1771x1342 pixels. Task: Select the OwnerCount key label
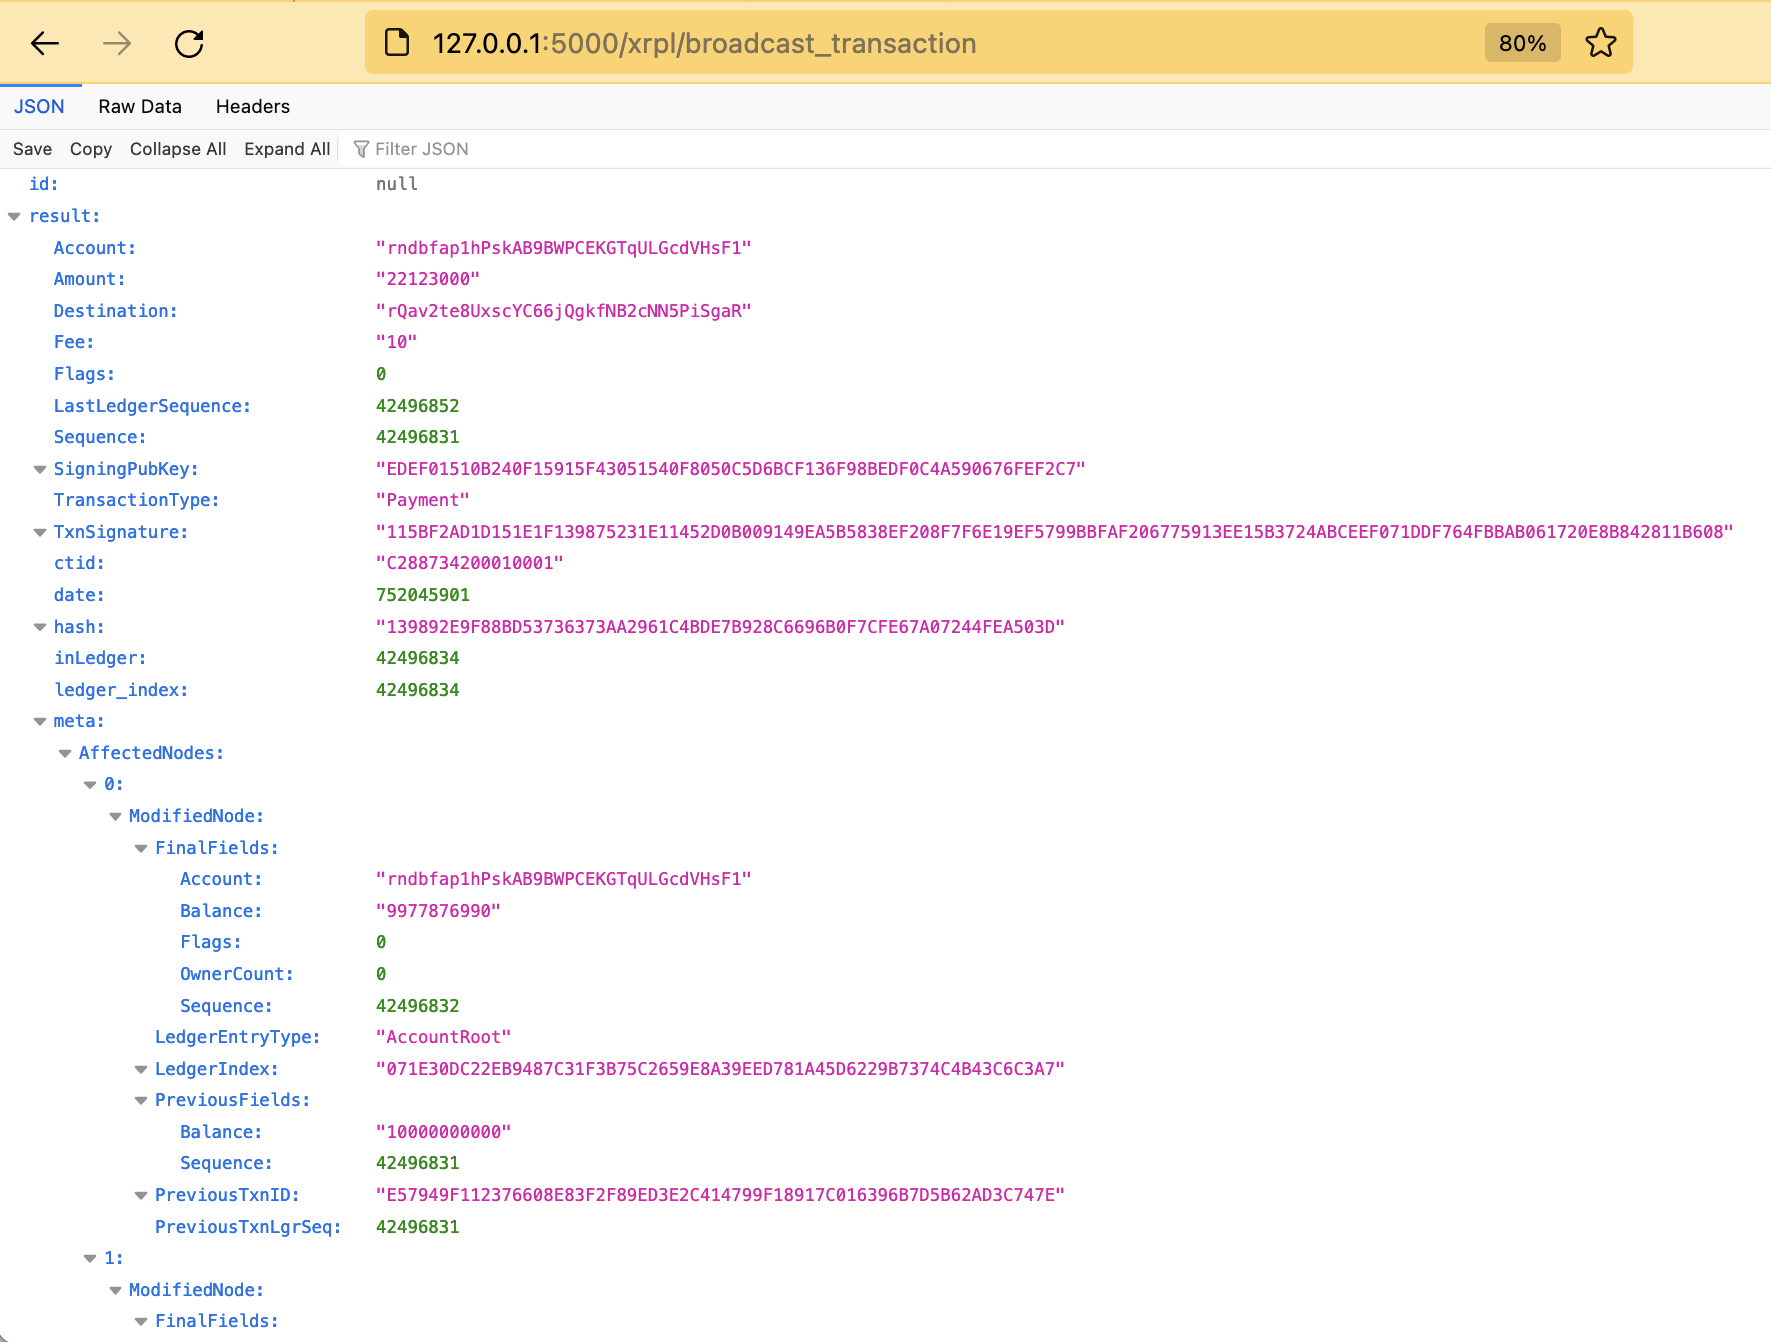[237, 974]
